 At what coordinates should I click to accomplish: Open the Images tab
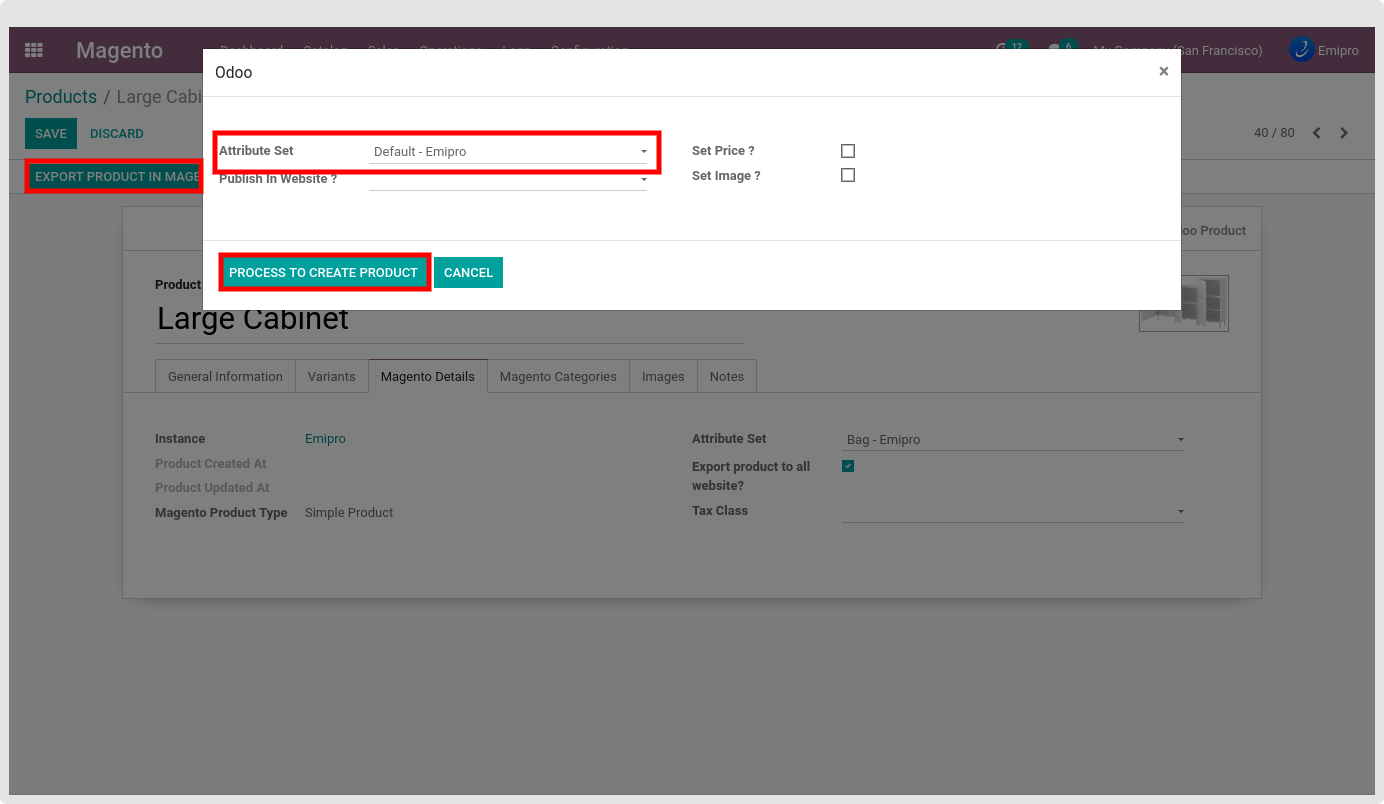(663, 376)
